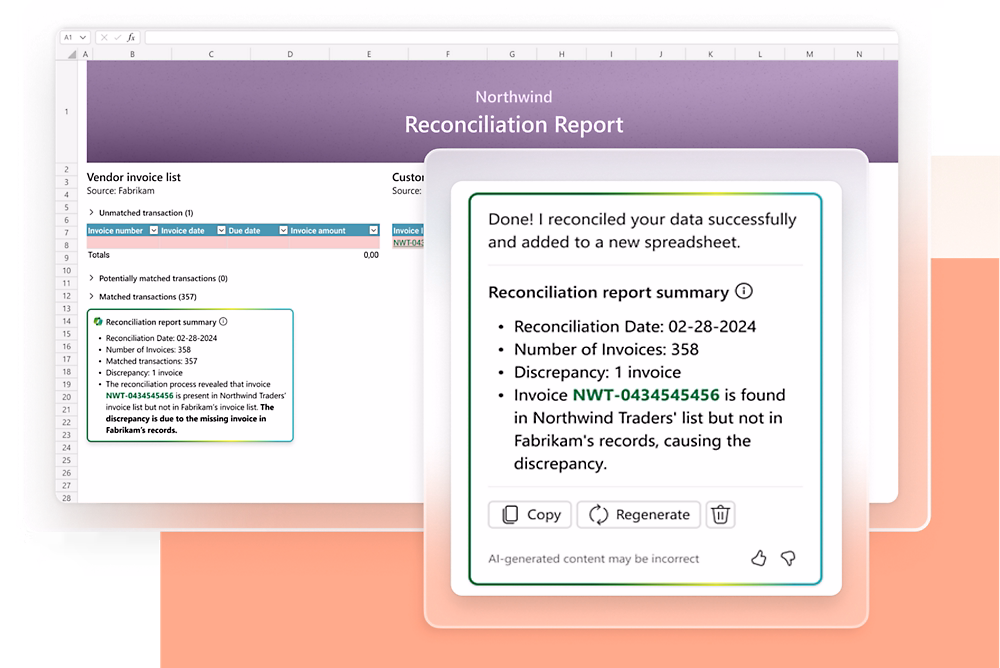Open the Due date column filter dropdown
Screen dimensions: 1000x668
pyautogui.click(x=283, y=230)
